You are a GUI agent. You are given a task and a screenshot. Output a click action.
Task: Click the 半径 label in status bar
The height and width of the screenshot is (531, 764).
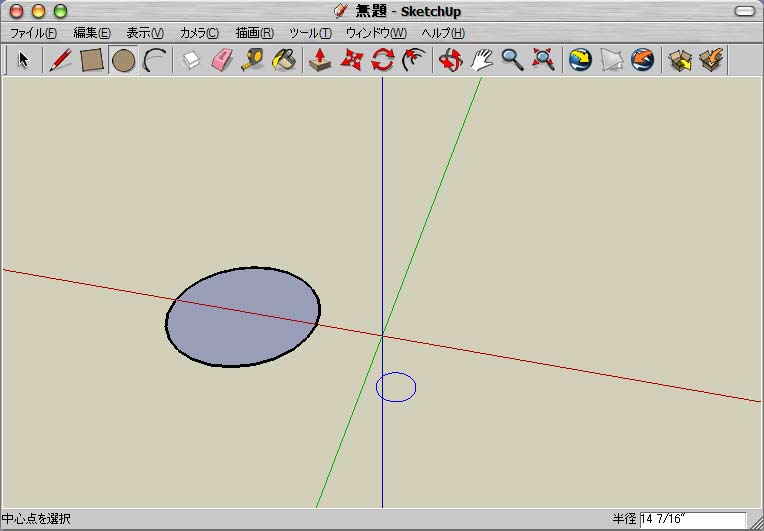coord(624,519)
